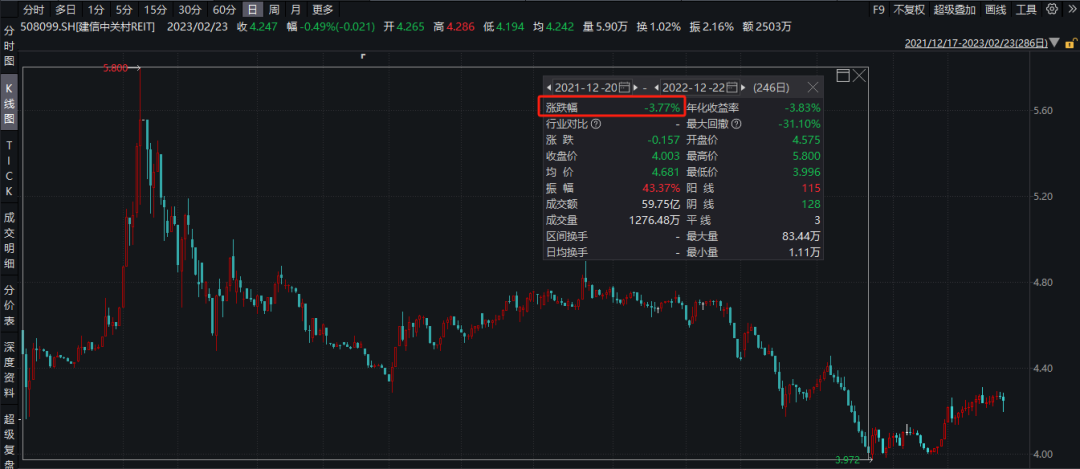
Task: Open the settings gear icon
Action: click(1052, 9)
